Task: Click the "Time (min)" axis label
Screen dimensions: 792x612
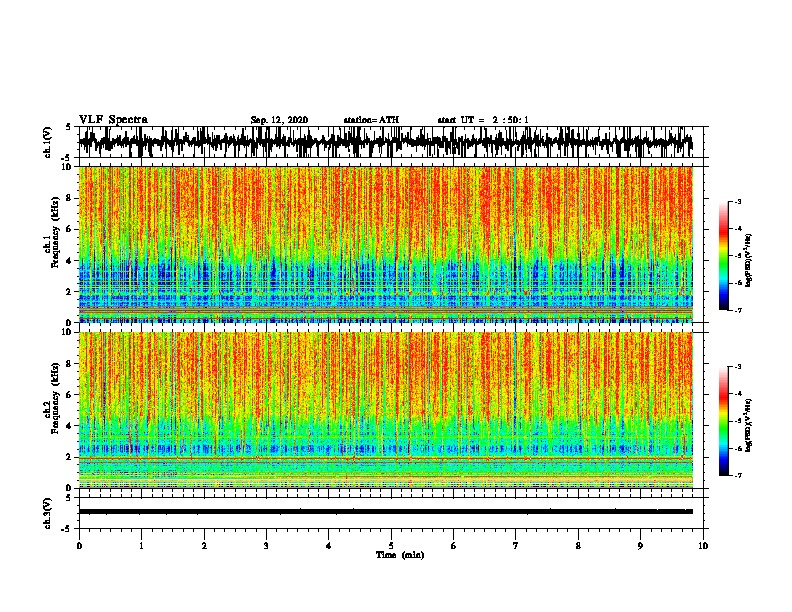Action: click(x=400, y=555)
